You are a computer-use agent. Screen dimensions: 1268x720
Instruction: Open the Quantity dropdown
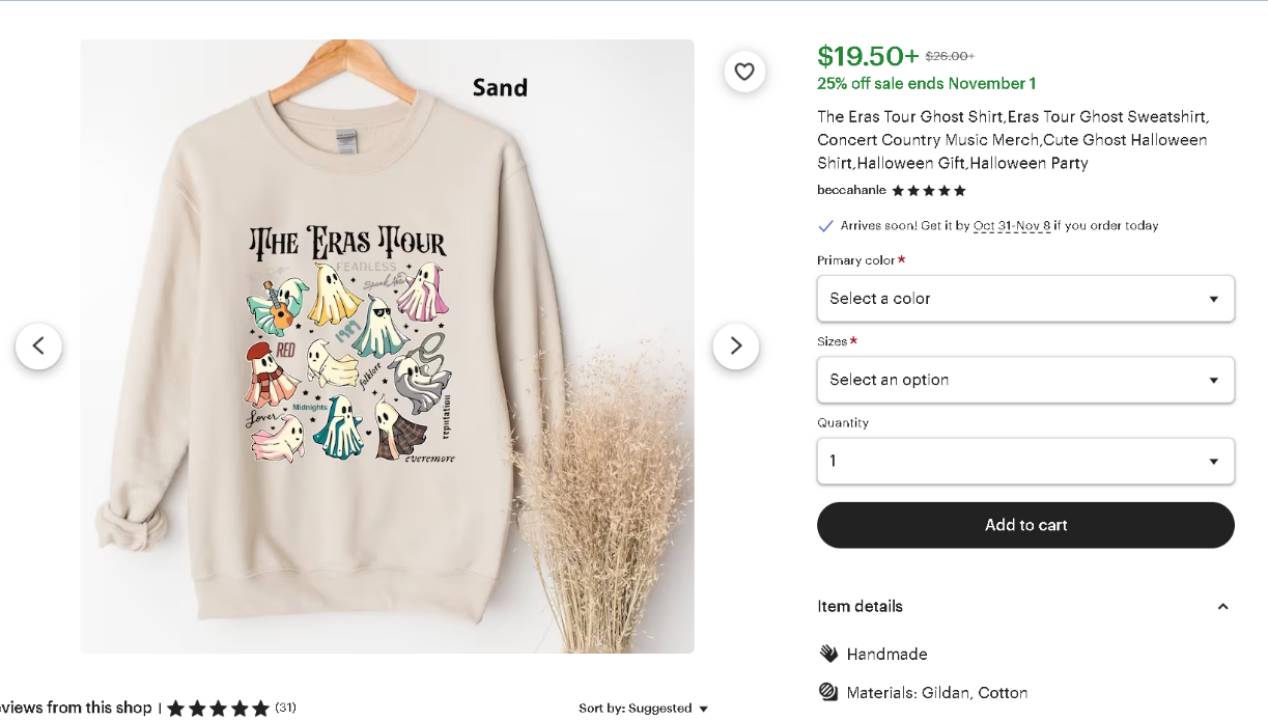tap(1026, 461)
